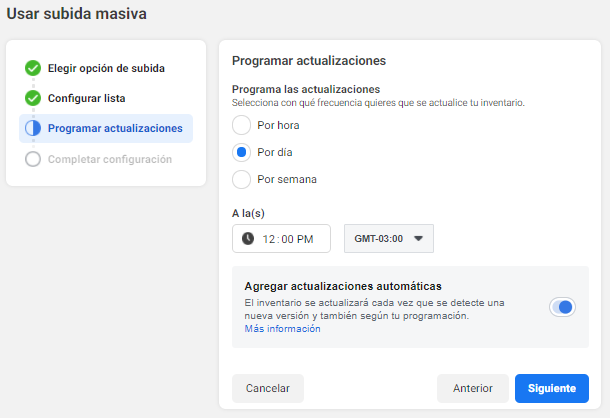
Task: Click half-filled circle icon for Programar actualizaciones
Action: 33,128
